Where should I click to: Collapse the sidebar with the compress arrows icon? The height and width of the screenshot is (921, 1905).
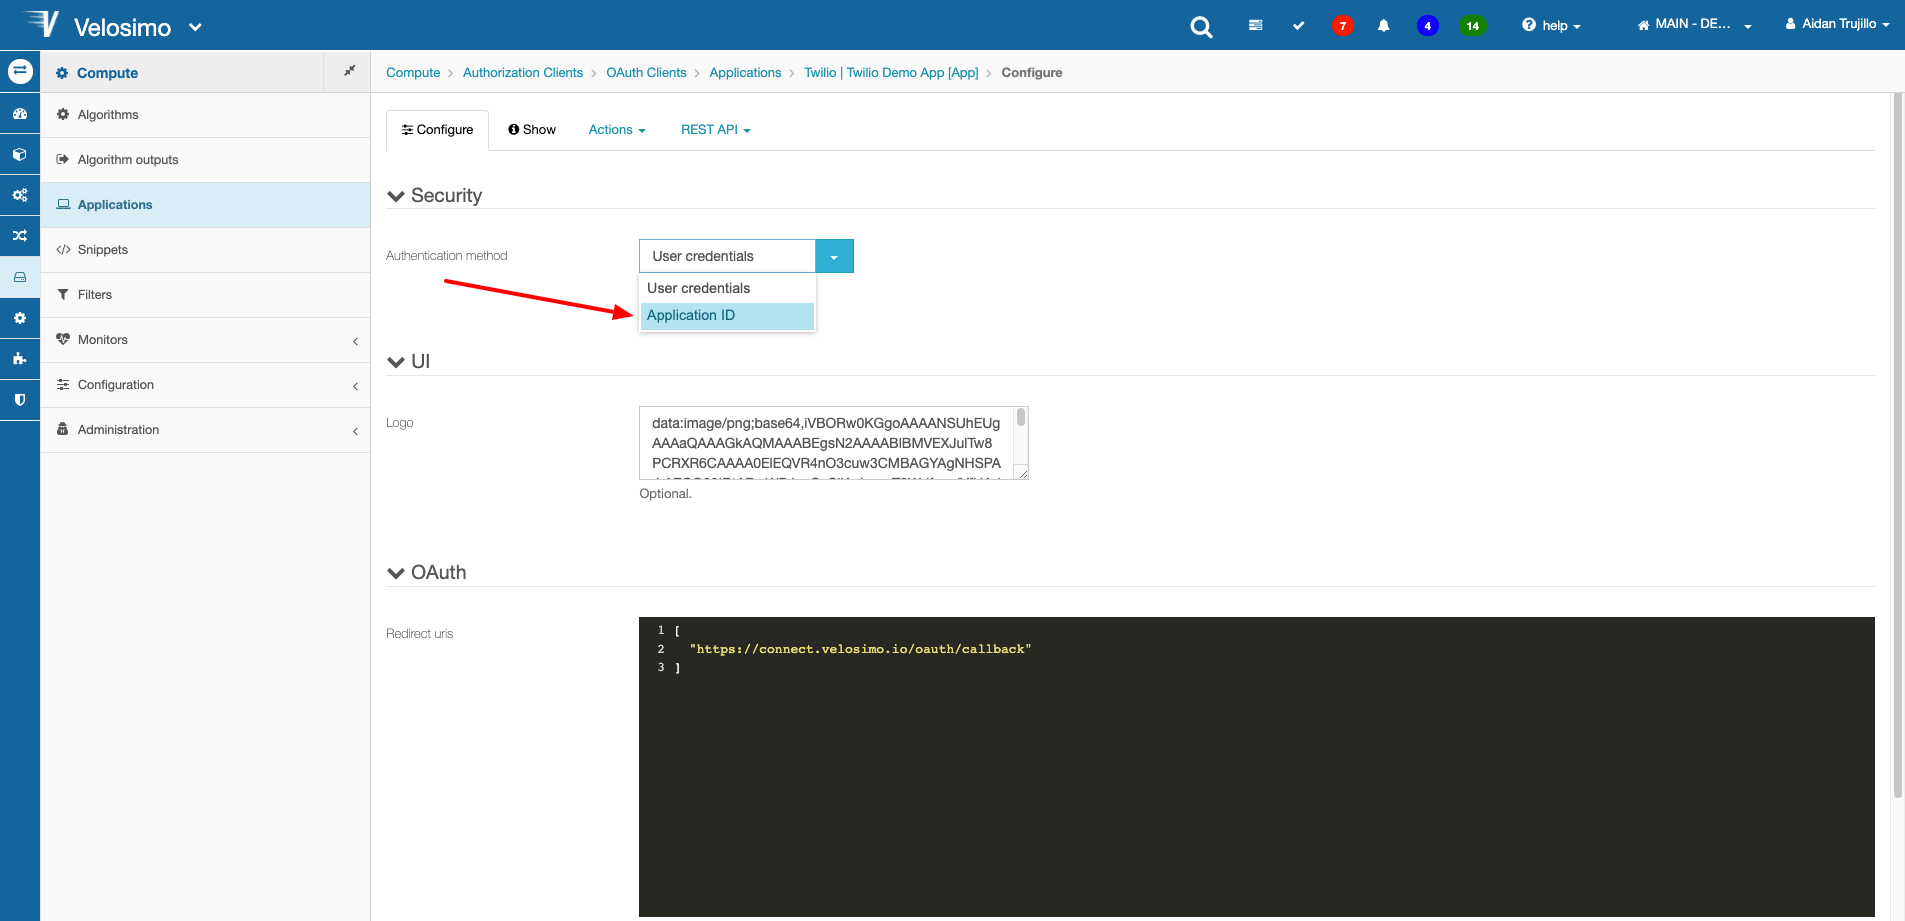(x=349, y=71)
